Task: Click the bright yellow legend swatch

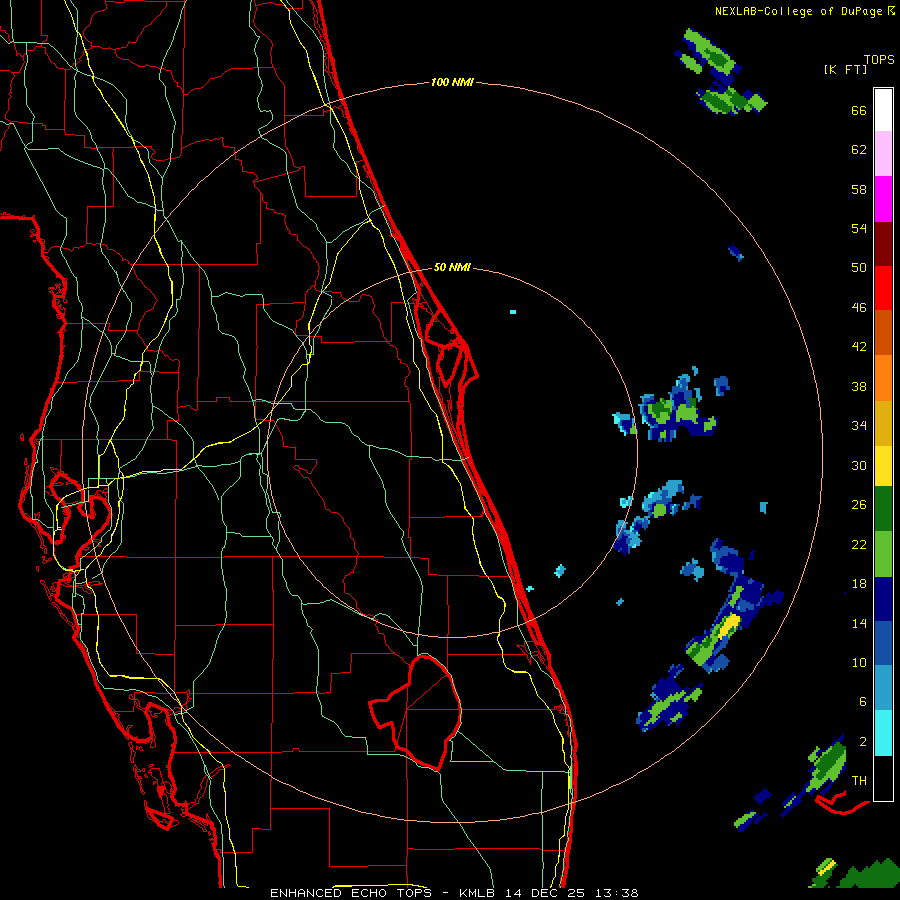Action: [883, 466]
